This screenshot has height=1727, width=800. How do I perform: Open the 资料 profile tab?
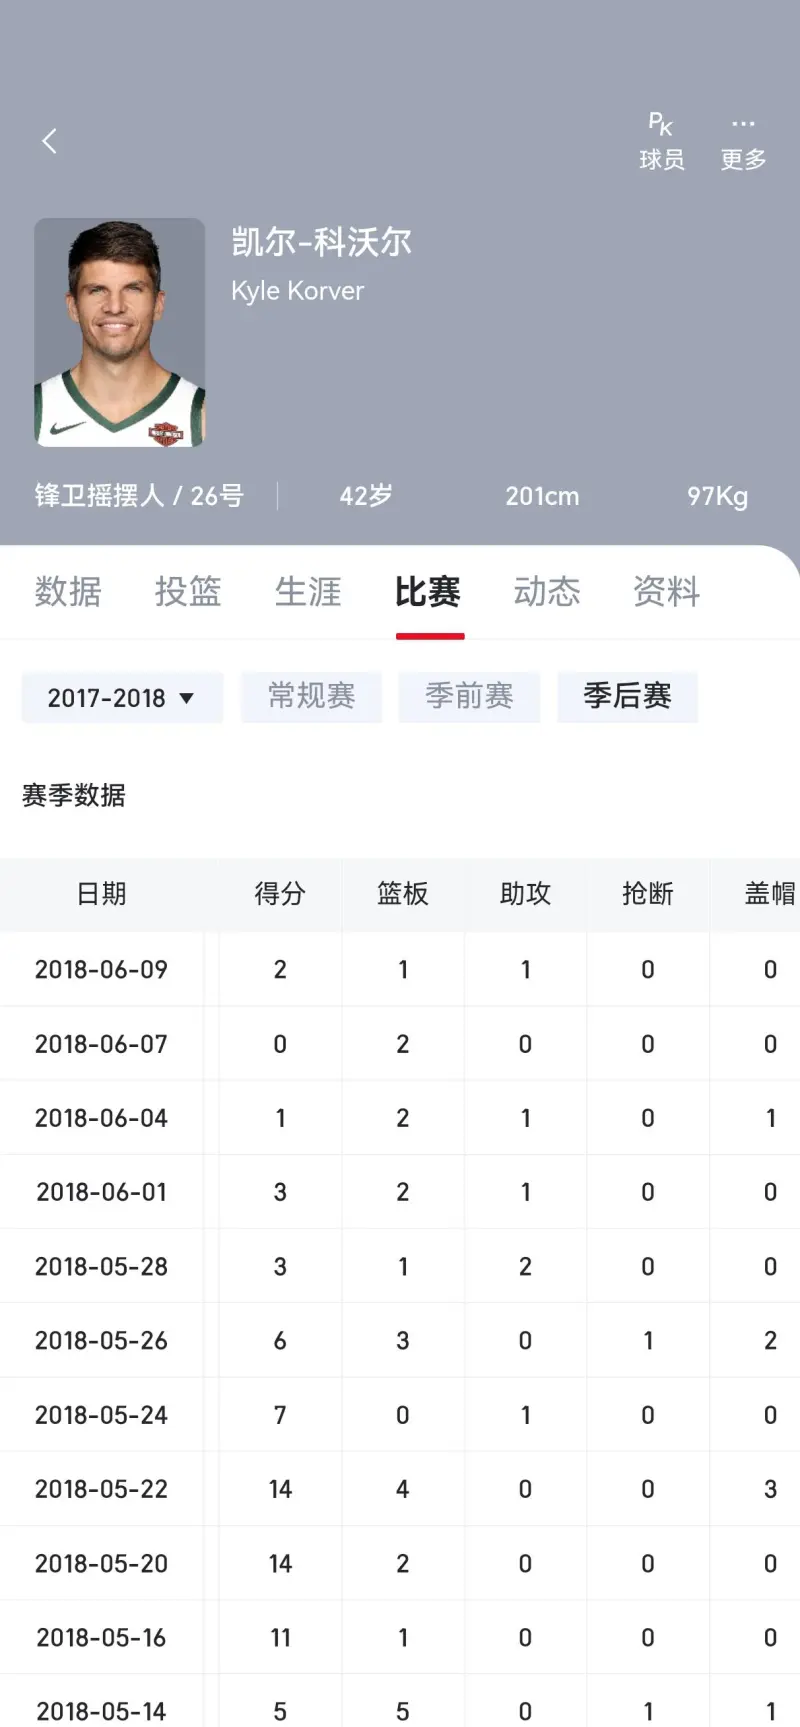click(x=666, y=592)
